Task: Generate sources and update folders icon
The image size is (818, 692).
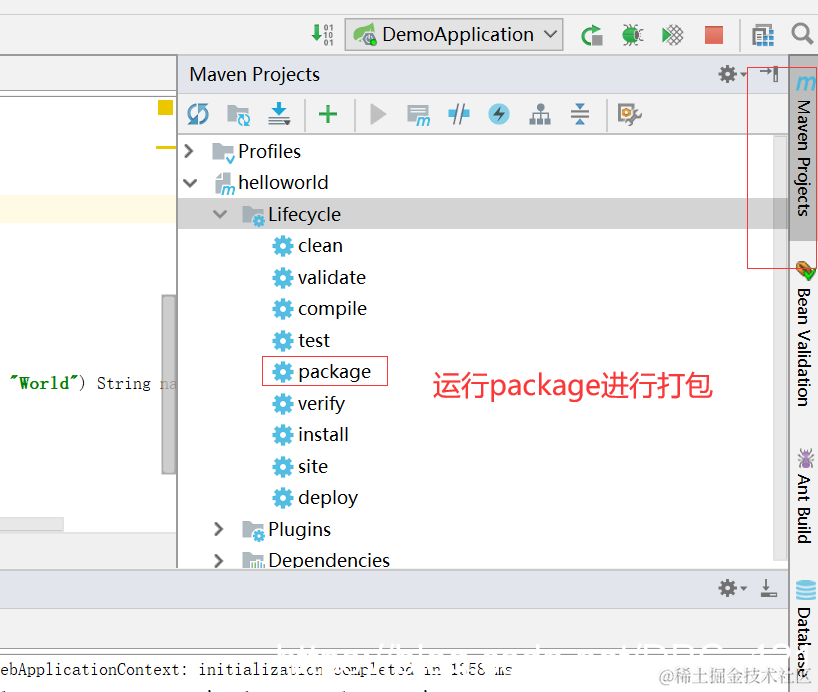Action: [x=238, y=114]
